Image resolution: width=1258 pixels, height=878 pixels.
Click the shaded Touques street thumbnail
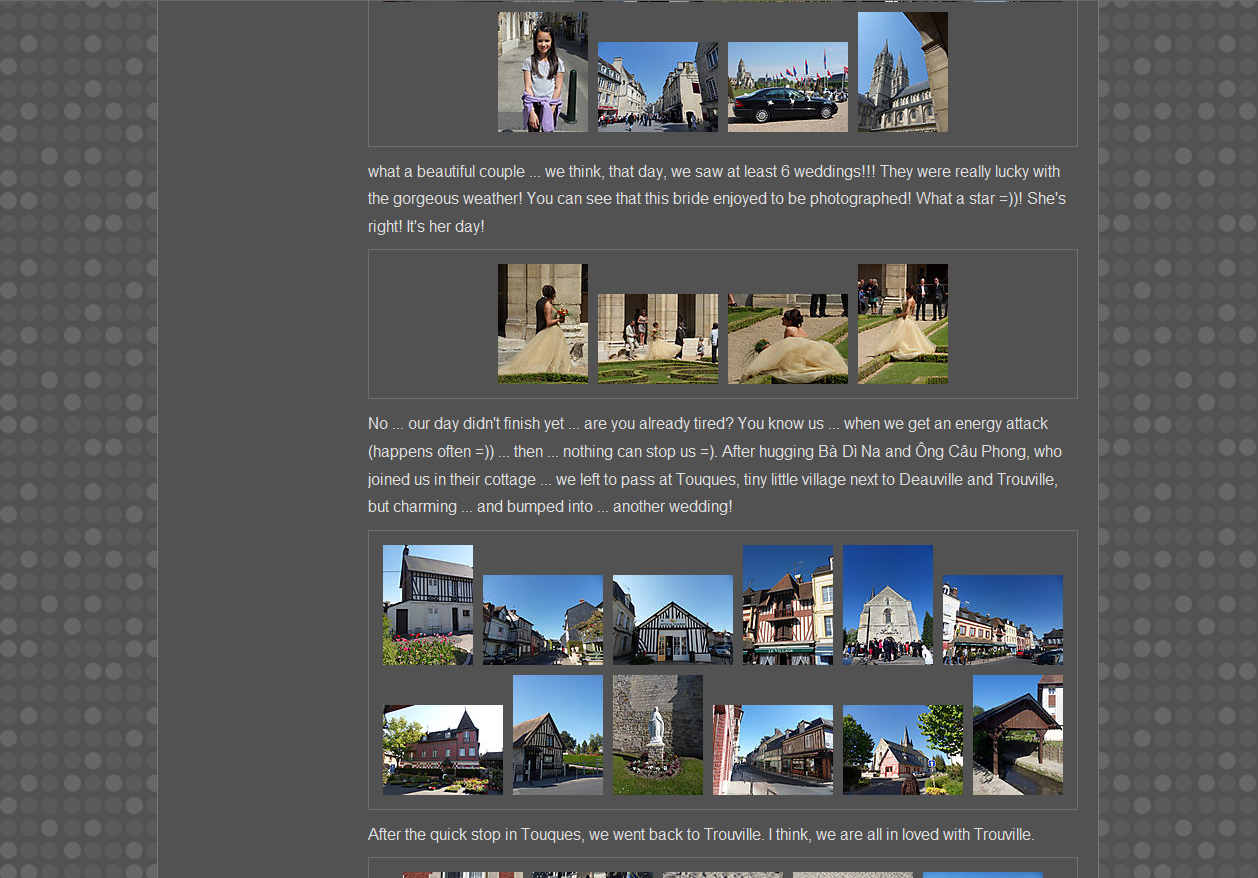542,620
